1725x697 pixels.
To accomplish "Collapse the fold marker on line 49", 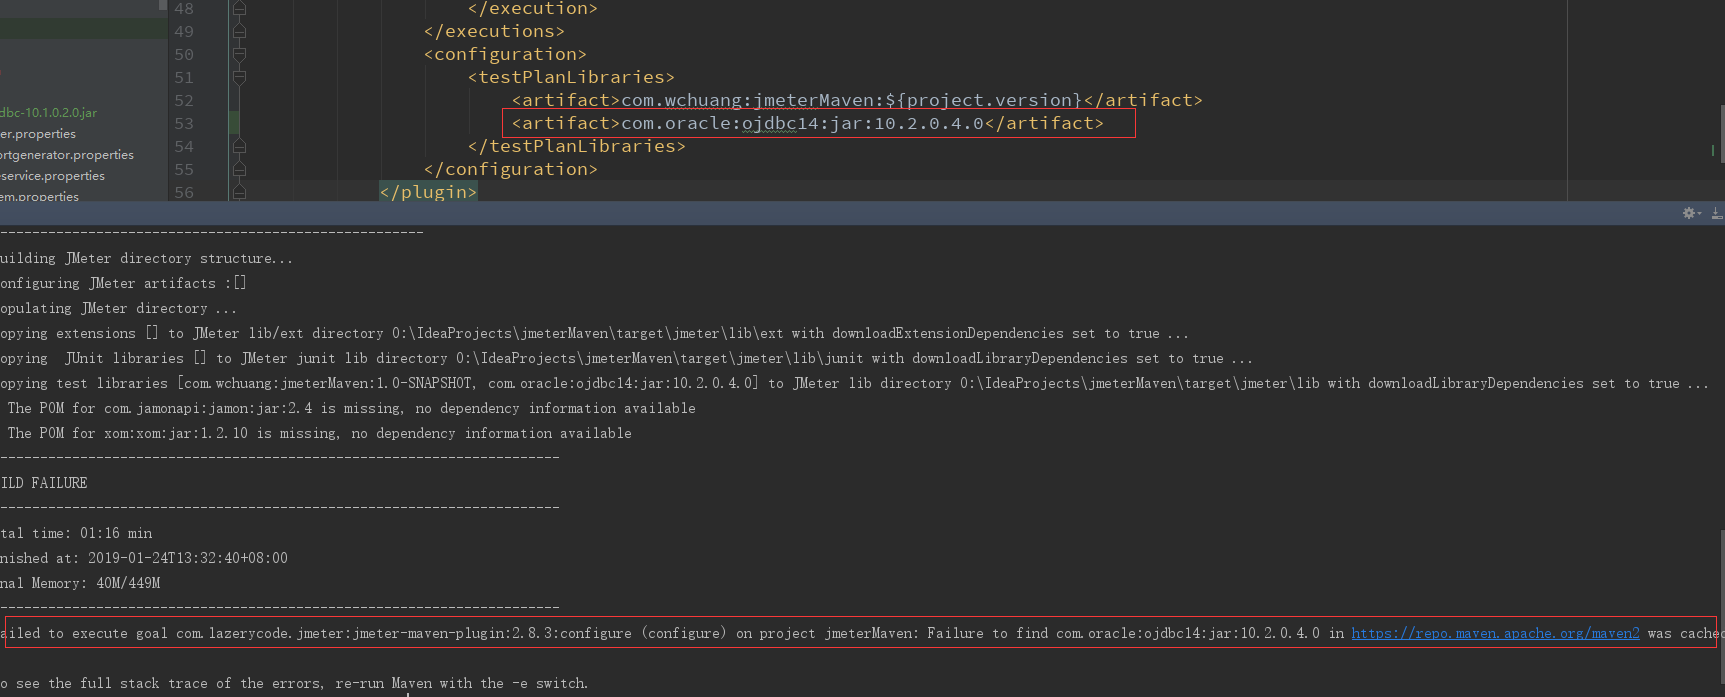I will 239,32.
